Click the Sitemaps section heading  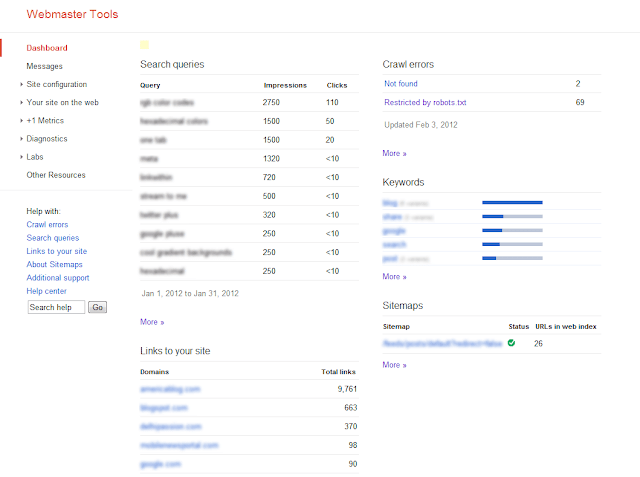pyautogui.click(x=402, y=306)
